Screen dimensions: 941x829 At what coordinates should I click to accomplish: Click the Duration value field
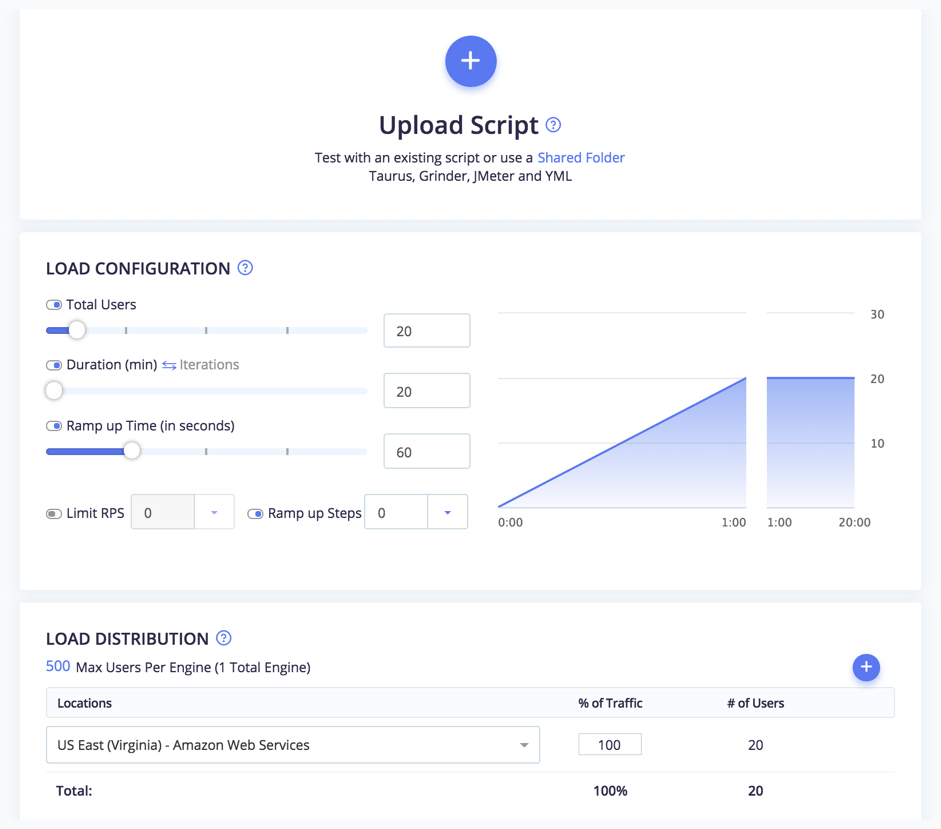point(427,391)
